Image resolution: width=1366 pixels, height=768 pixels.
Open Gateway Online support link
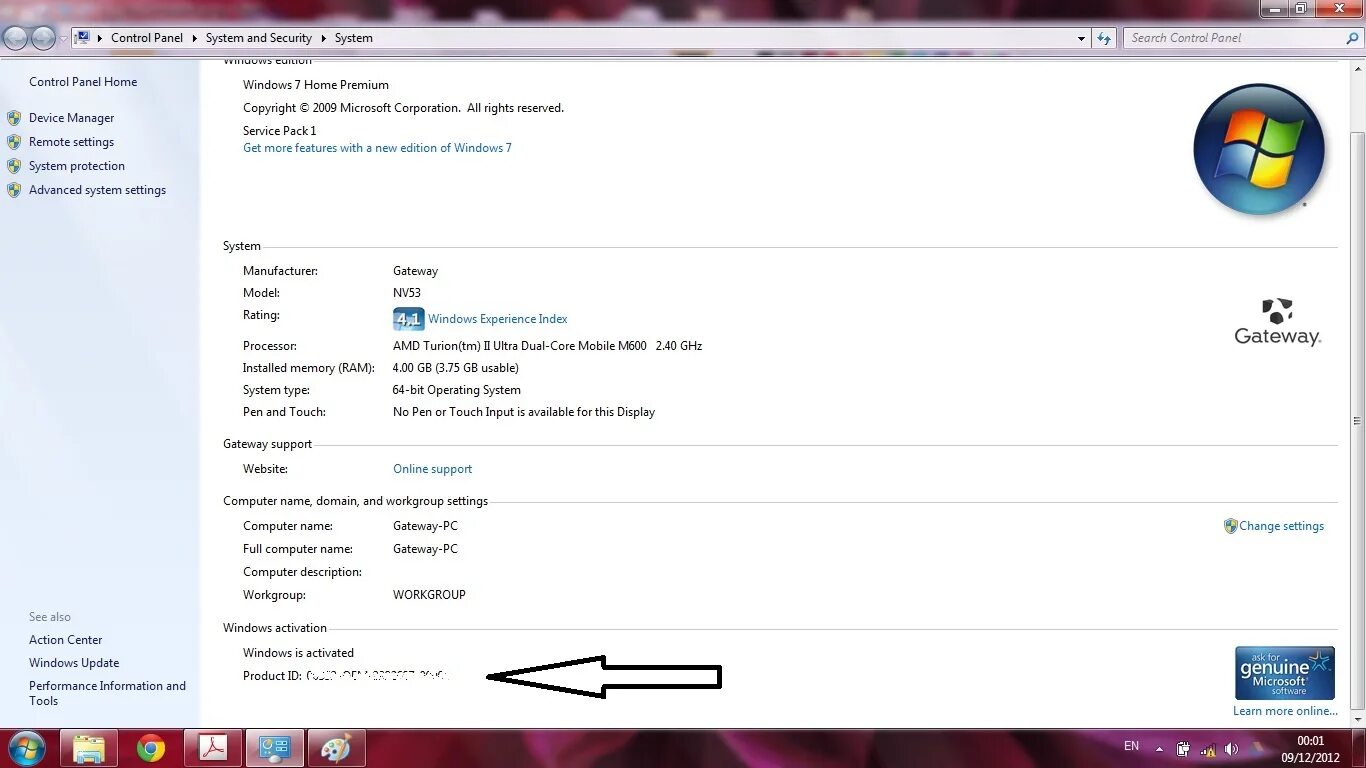pyautogui.click(x=432, y=469)
